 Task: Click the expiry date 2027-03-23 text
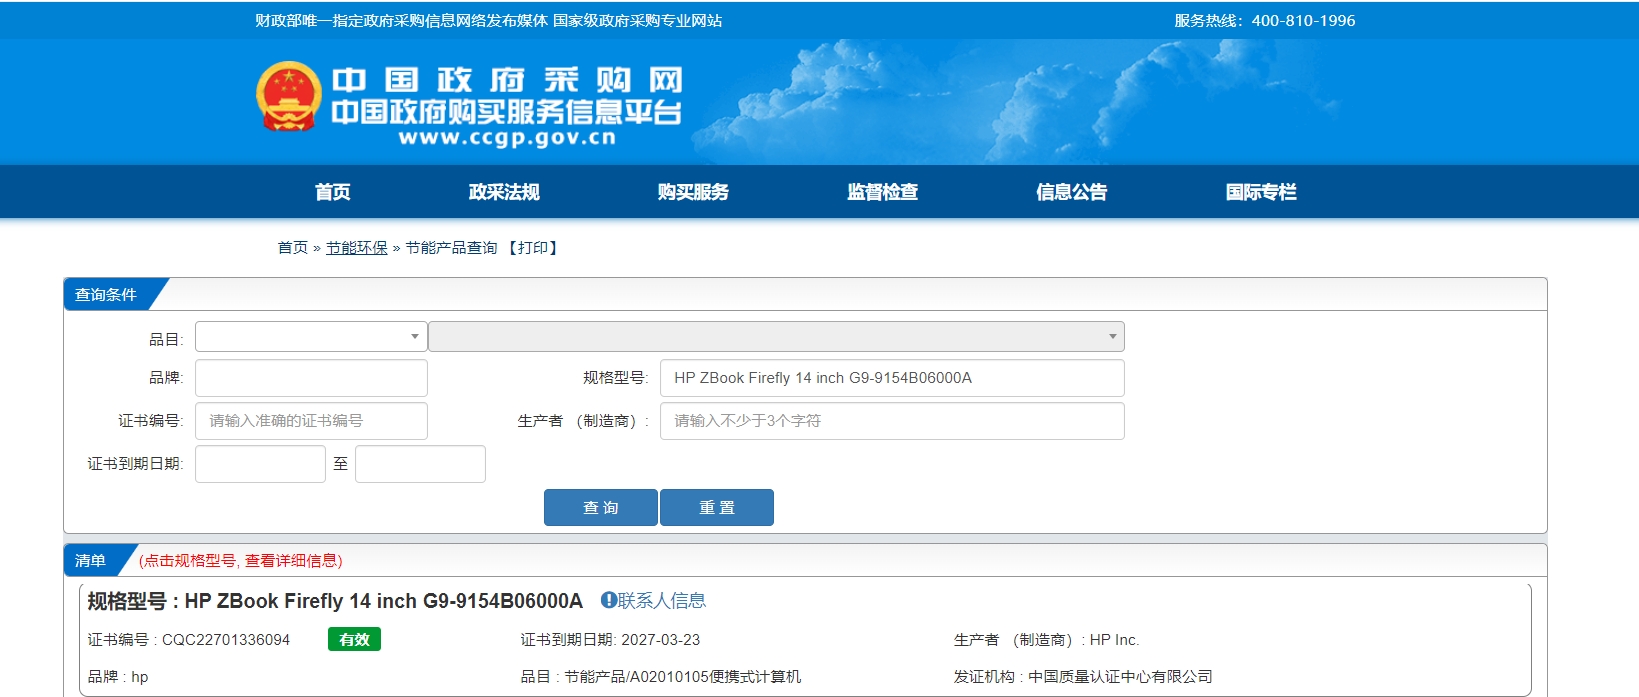click(661, 640)
